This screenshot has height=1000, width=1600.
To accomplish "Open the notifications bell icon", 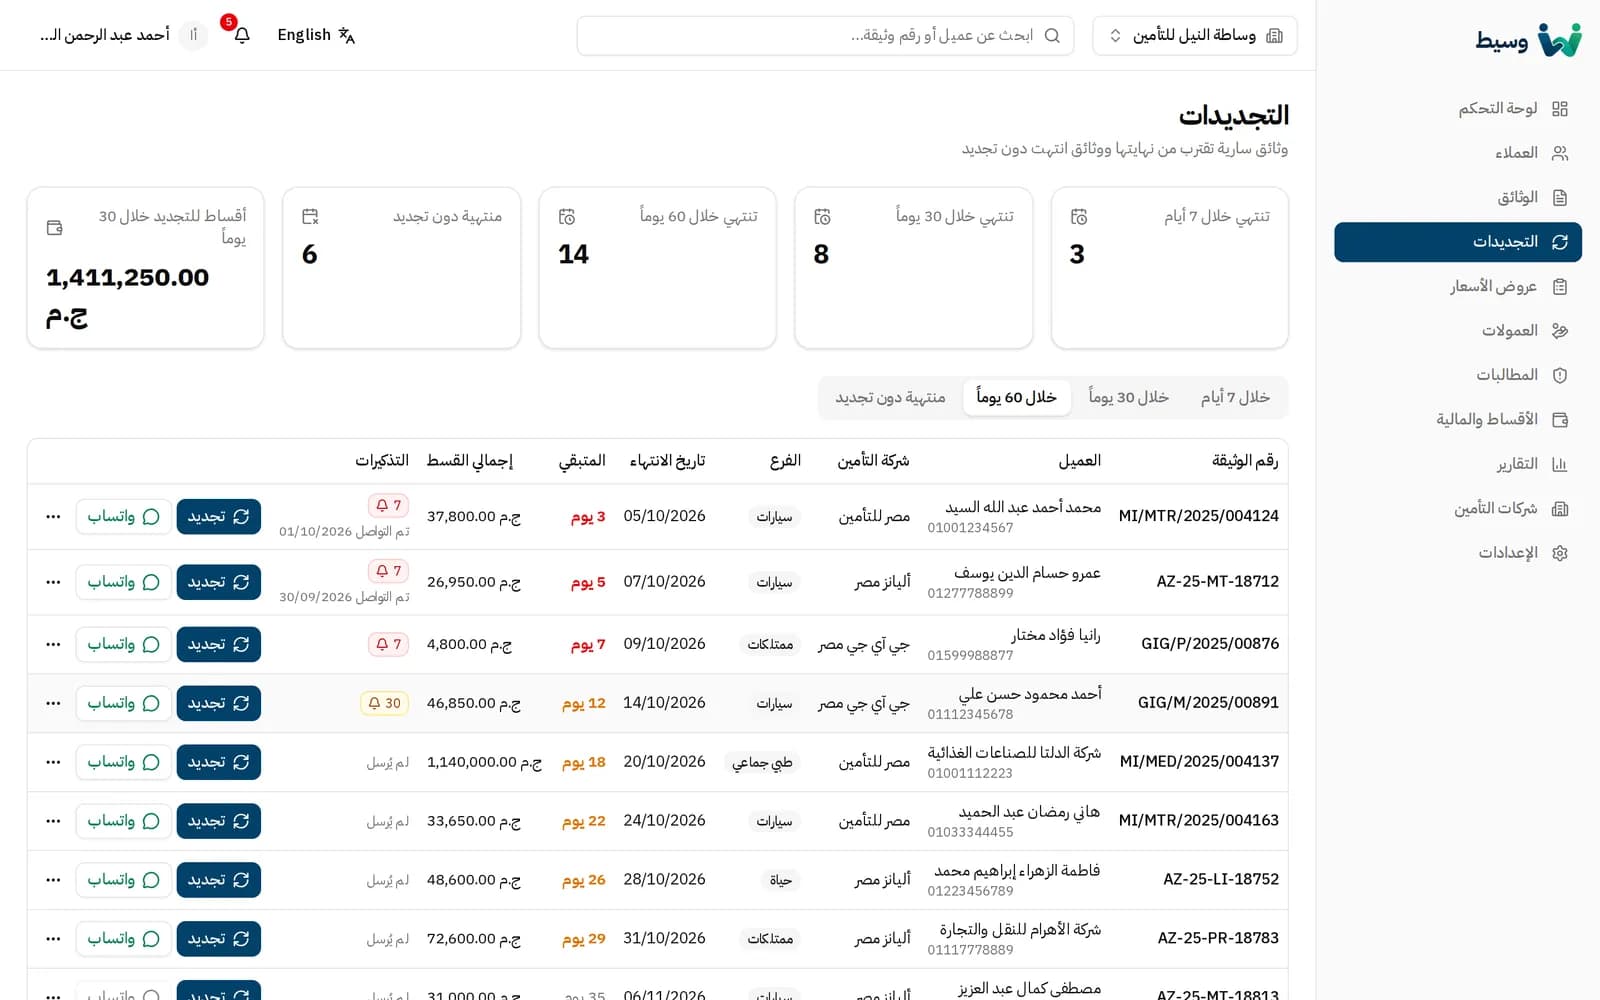I will point(242,35).
